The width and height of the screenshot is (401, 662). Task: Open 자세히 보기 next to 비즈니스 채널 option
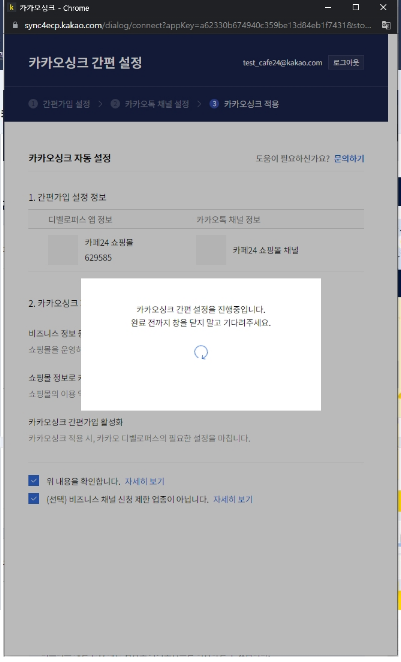[233, 499]
